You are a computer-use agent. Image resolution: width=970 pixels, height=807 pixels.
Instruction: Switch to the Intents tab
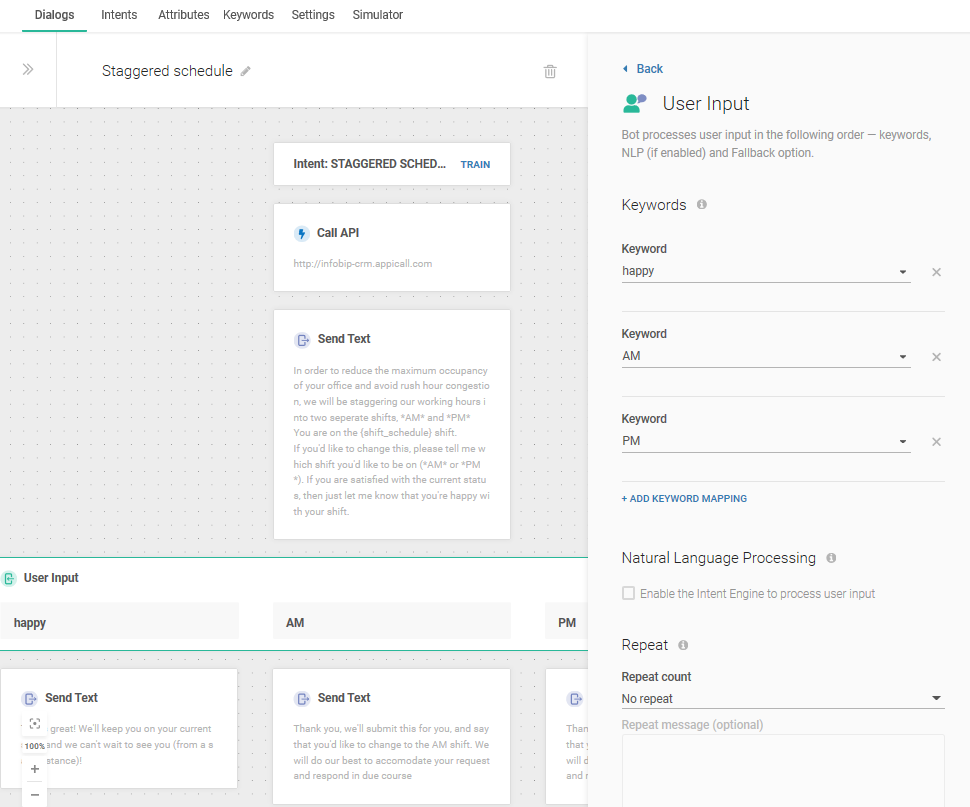119,15
